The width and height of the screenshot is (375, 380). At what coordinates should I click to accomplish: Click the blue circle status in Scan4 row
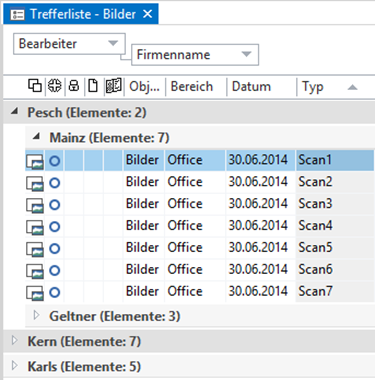(55, 227)
